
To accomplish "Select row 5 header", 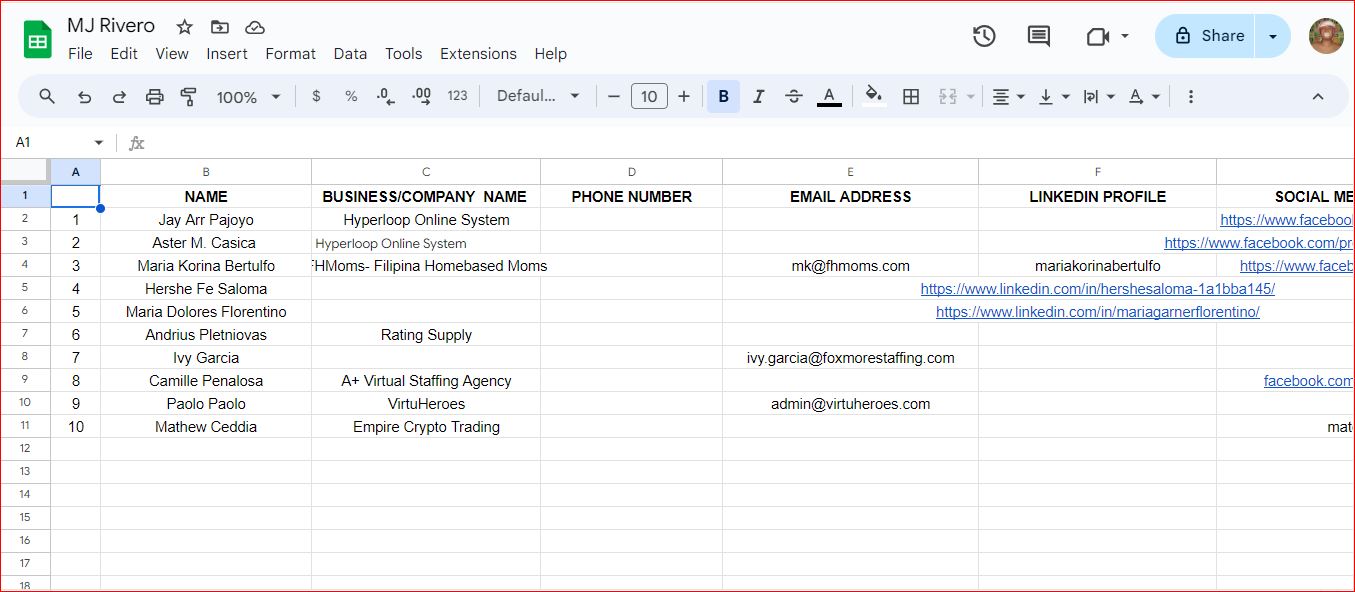I will point(25,288).
